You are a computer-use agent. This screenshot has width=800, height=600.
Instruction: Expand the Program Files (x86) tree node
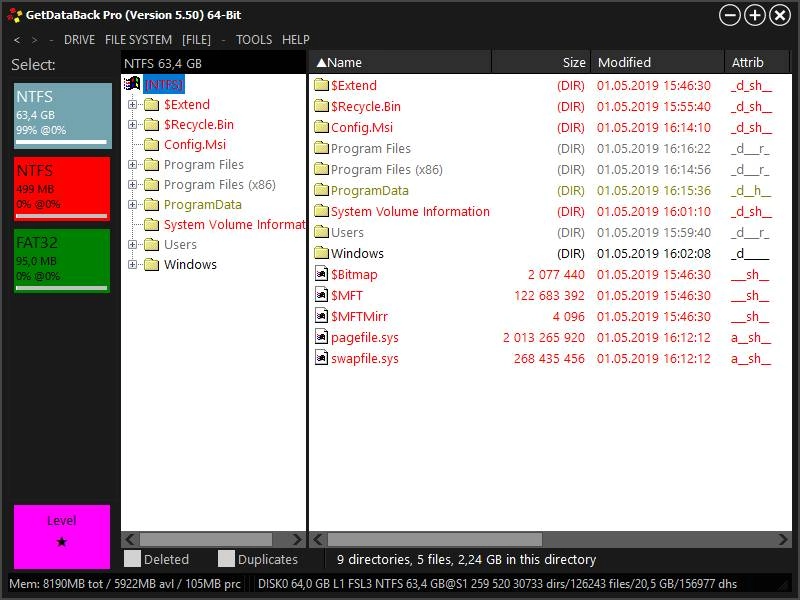tap(132, 184)
